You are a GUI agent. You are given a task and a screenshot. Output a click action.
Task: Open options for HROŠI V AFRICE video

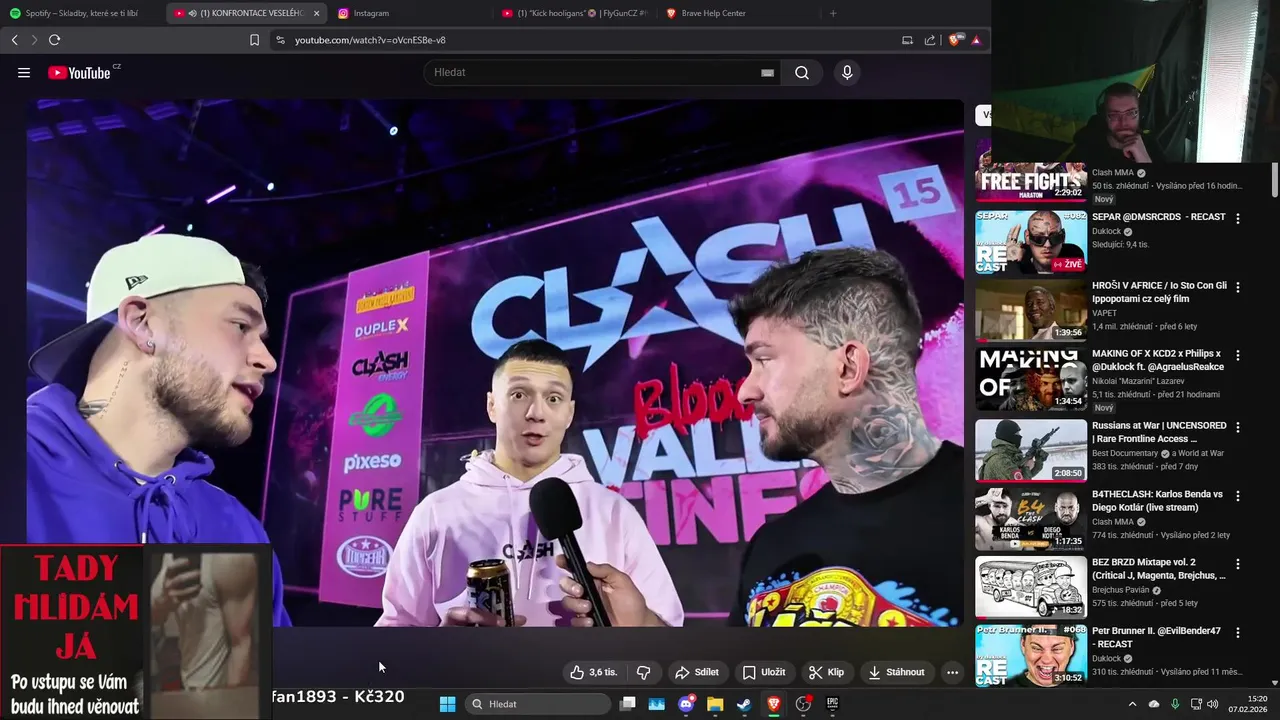pos(1238,286)
